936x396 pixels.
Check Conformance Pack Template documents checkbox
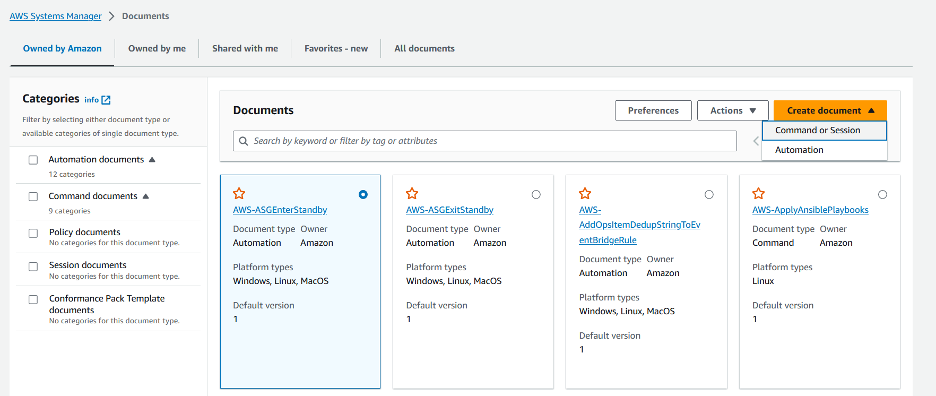33,299
